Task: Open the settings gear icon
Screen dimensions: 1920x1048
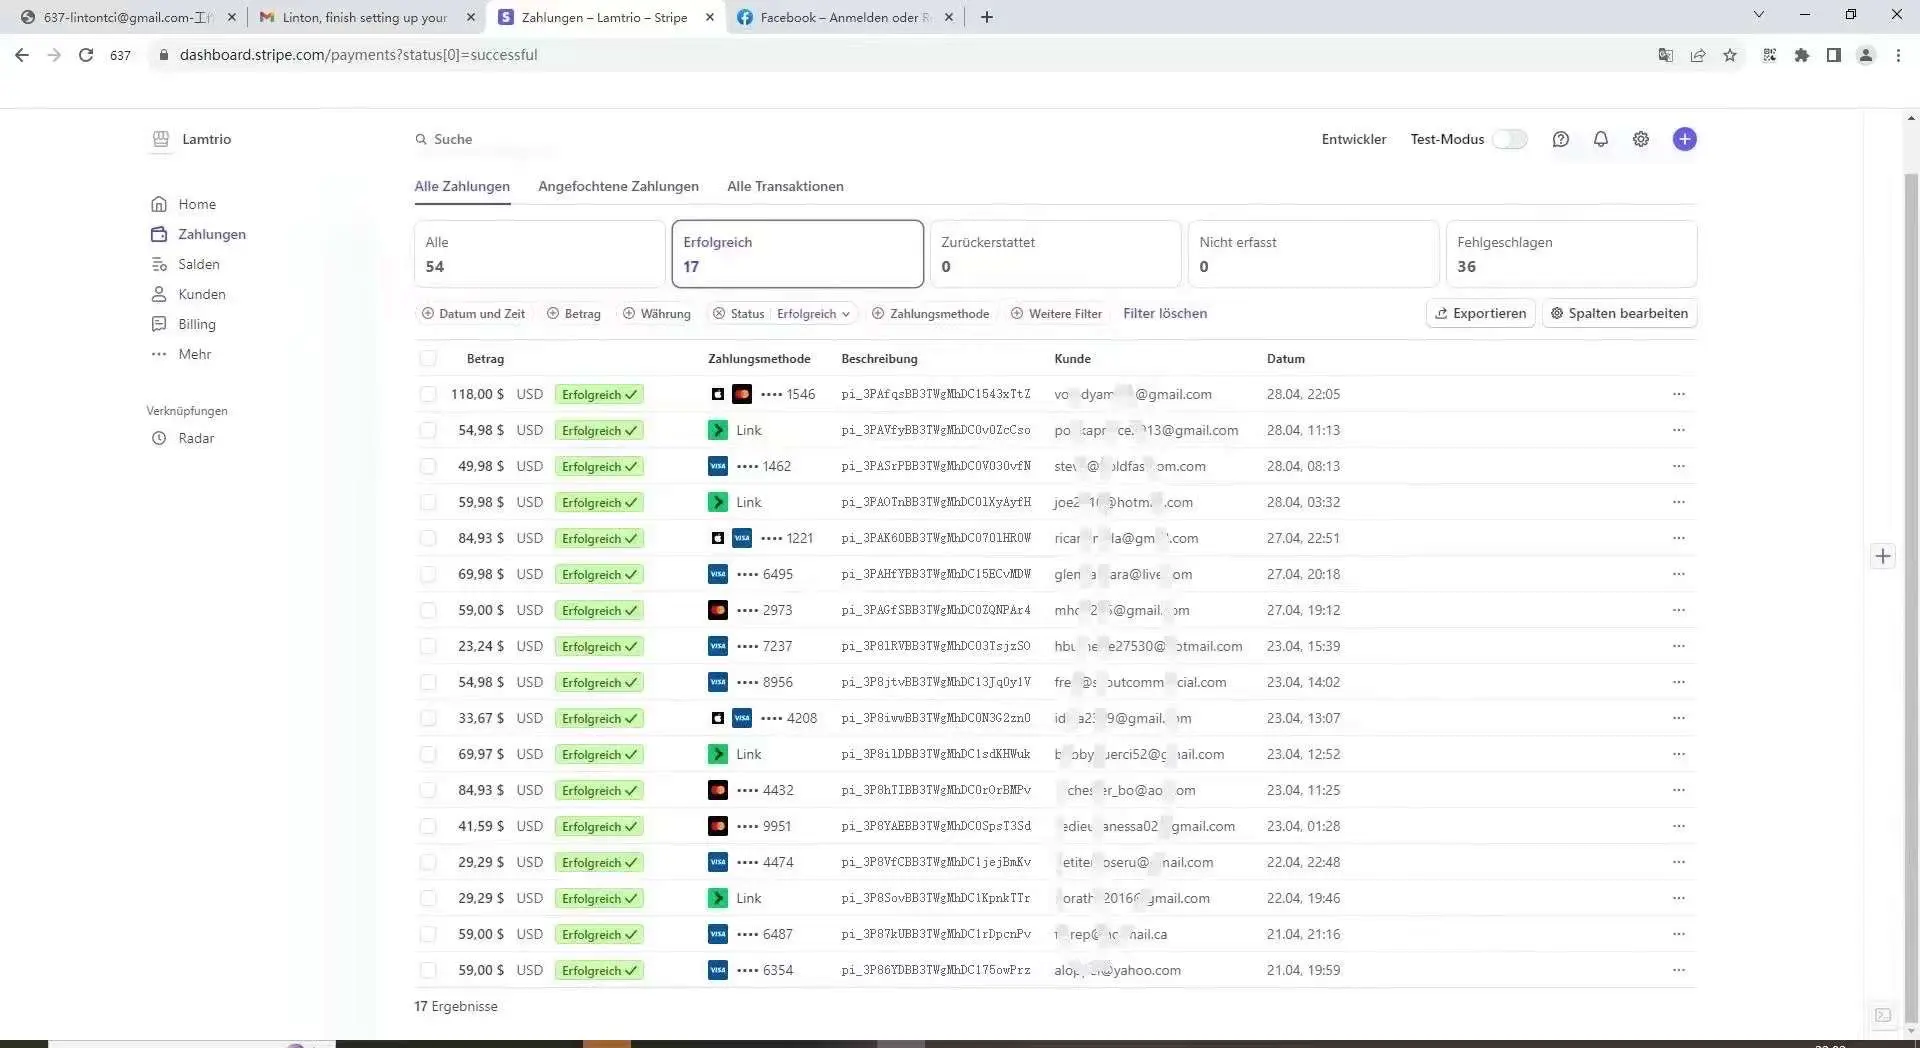Action: coord(1640,139)
